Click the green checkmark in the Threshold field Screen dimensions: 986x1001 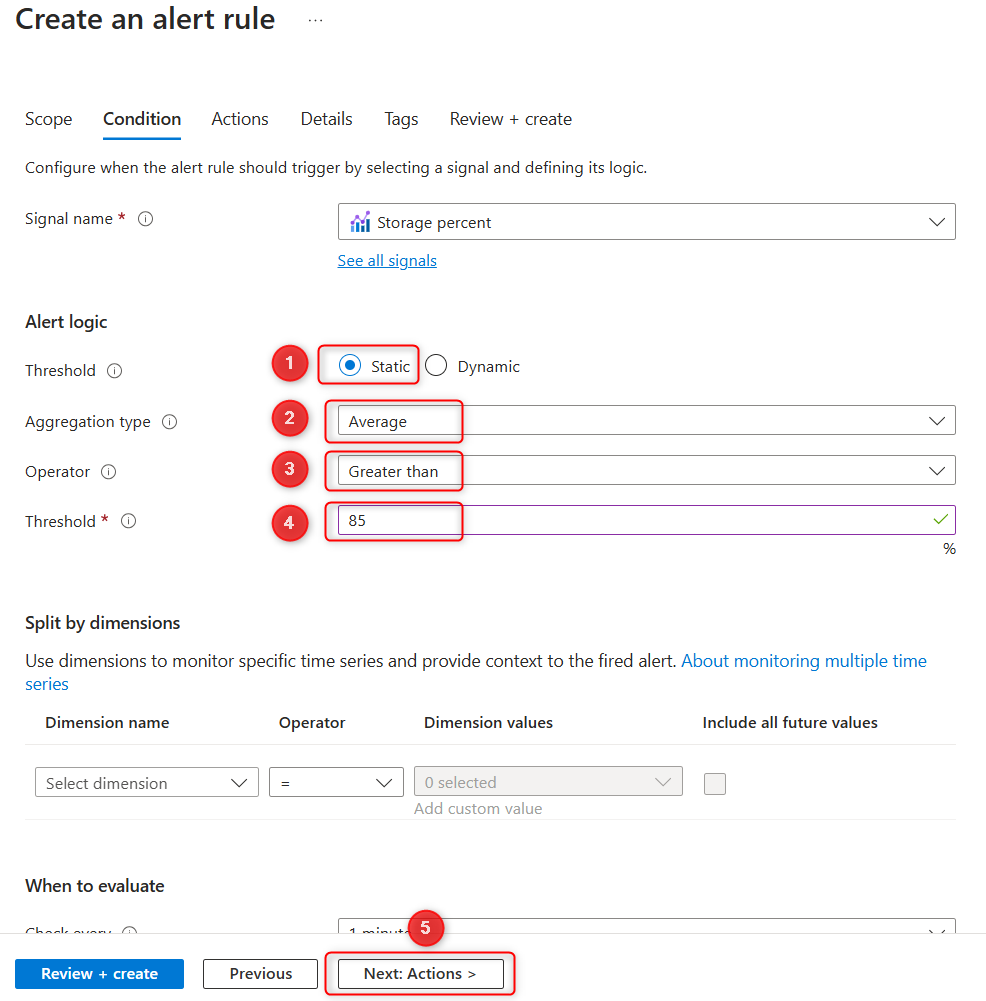[x=941, y=521]
